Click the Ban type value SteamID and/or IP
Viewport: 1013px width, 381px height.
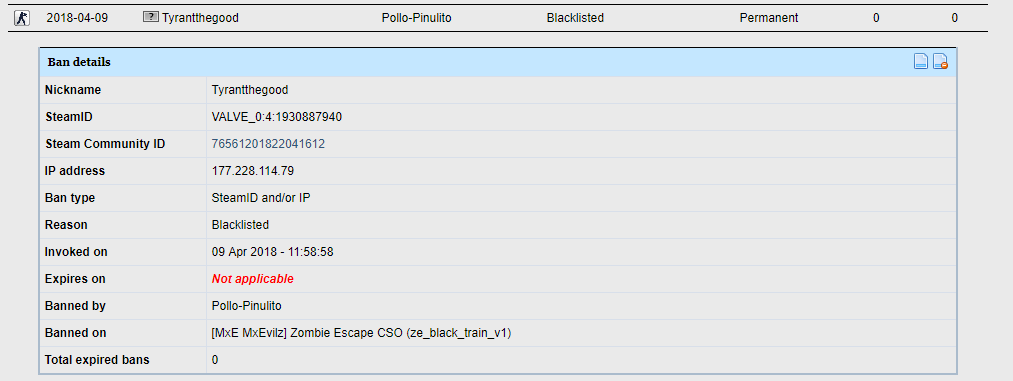(261, 198)
